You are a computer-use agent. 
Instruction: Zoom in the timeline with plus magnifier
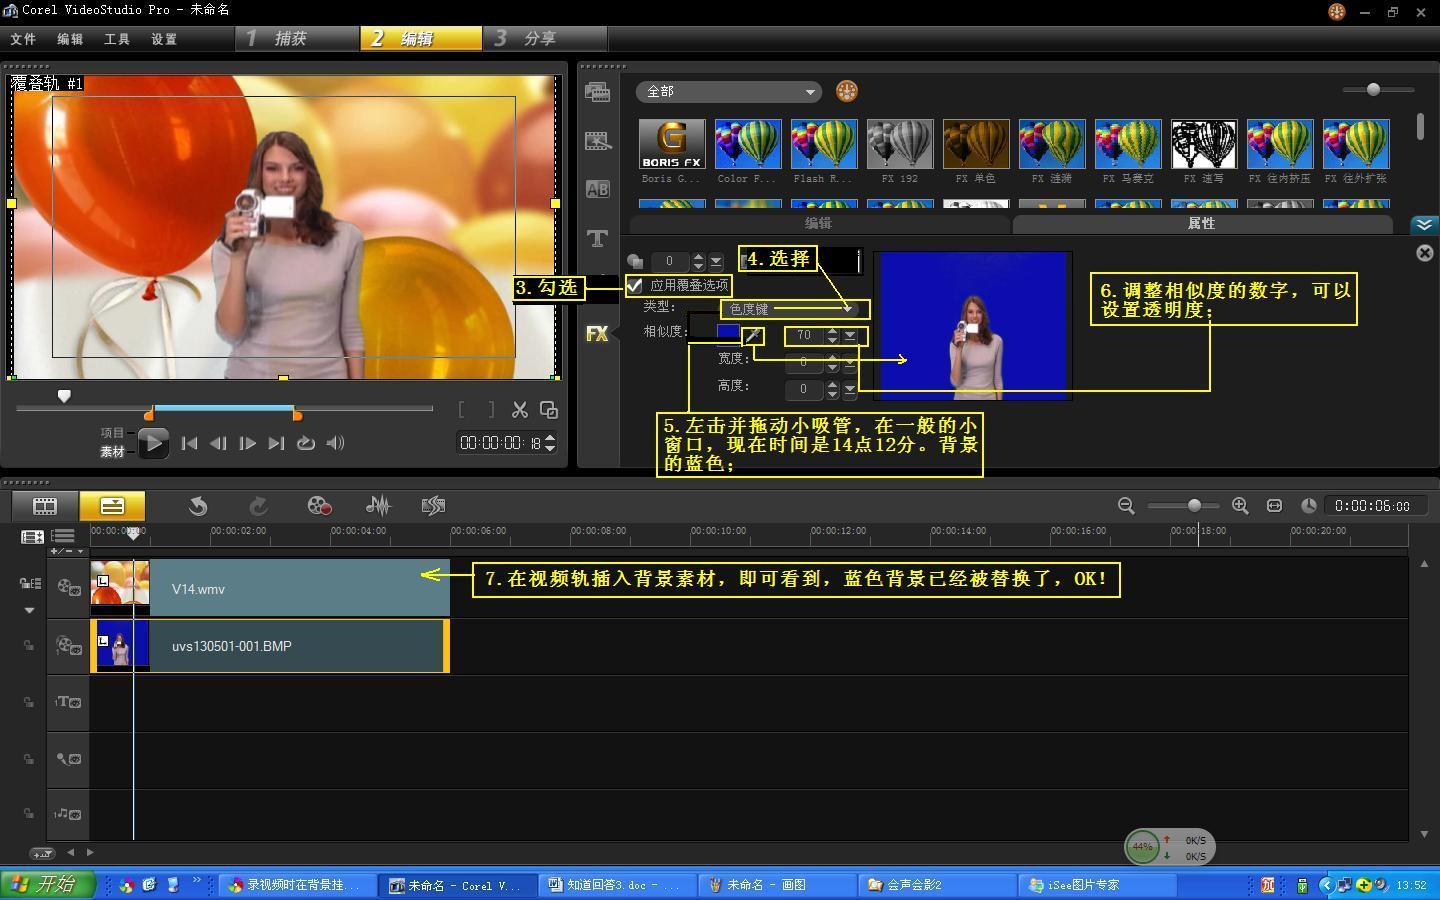pos(1240,506)
